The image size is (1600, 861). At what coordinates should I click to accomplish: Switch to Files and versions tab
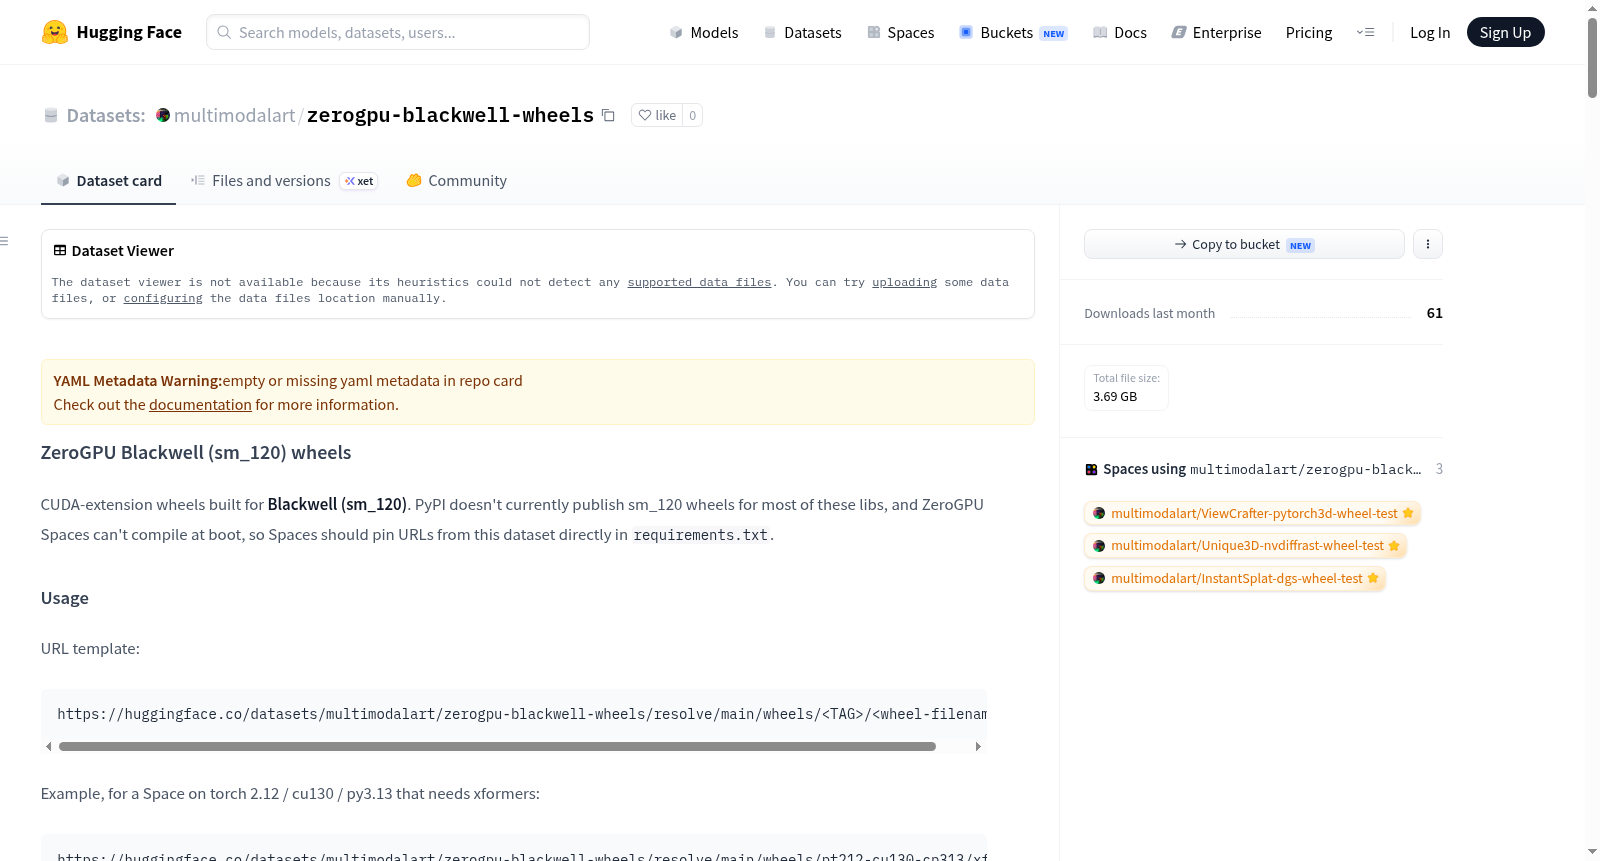point(284,181)
